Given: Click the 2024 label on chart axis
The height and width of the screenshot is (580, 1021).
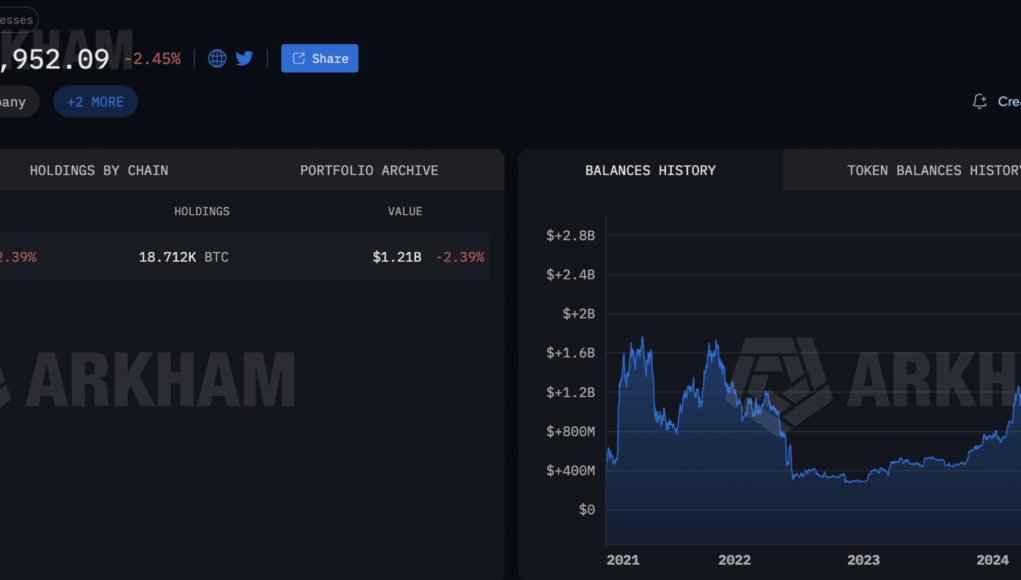Looking at the screenshot, I should pyautogui.click(x=992, y=560).
